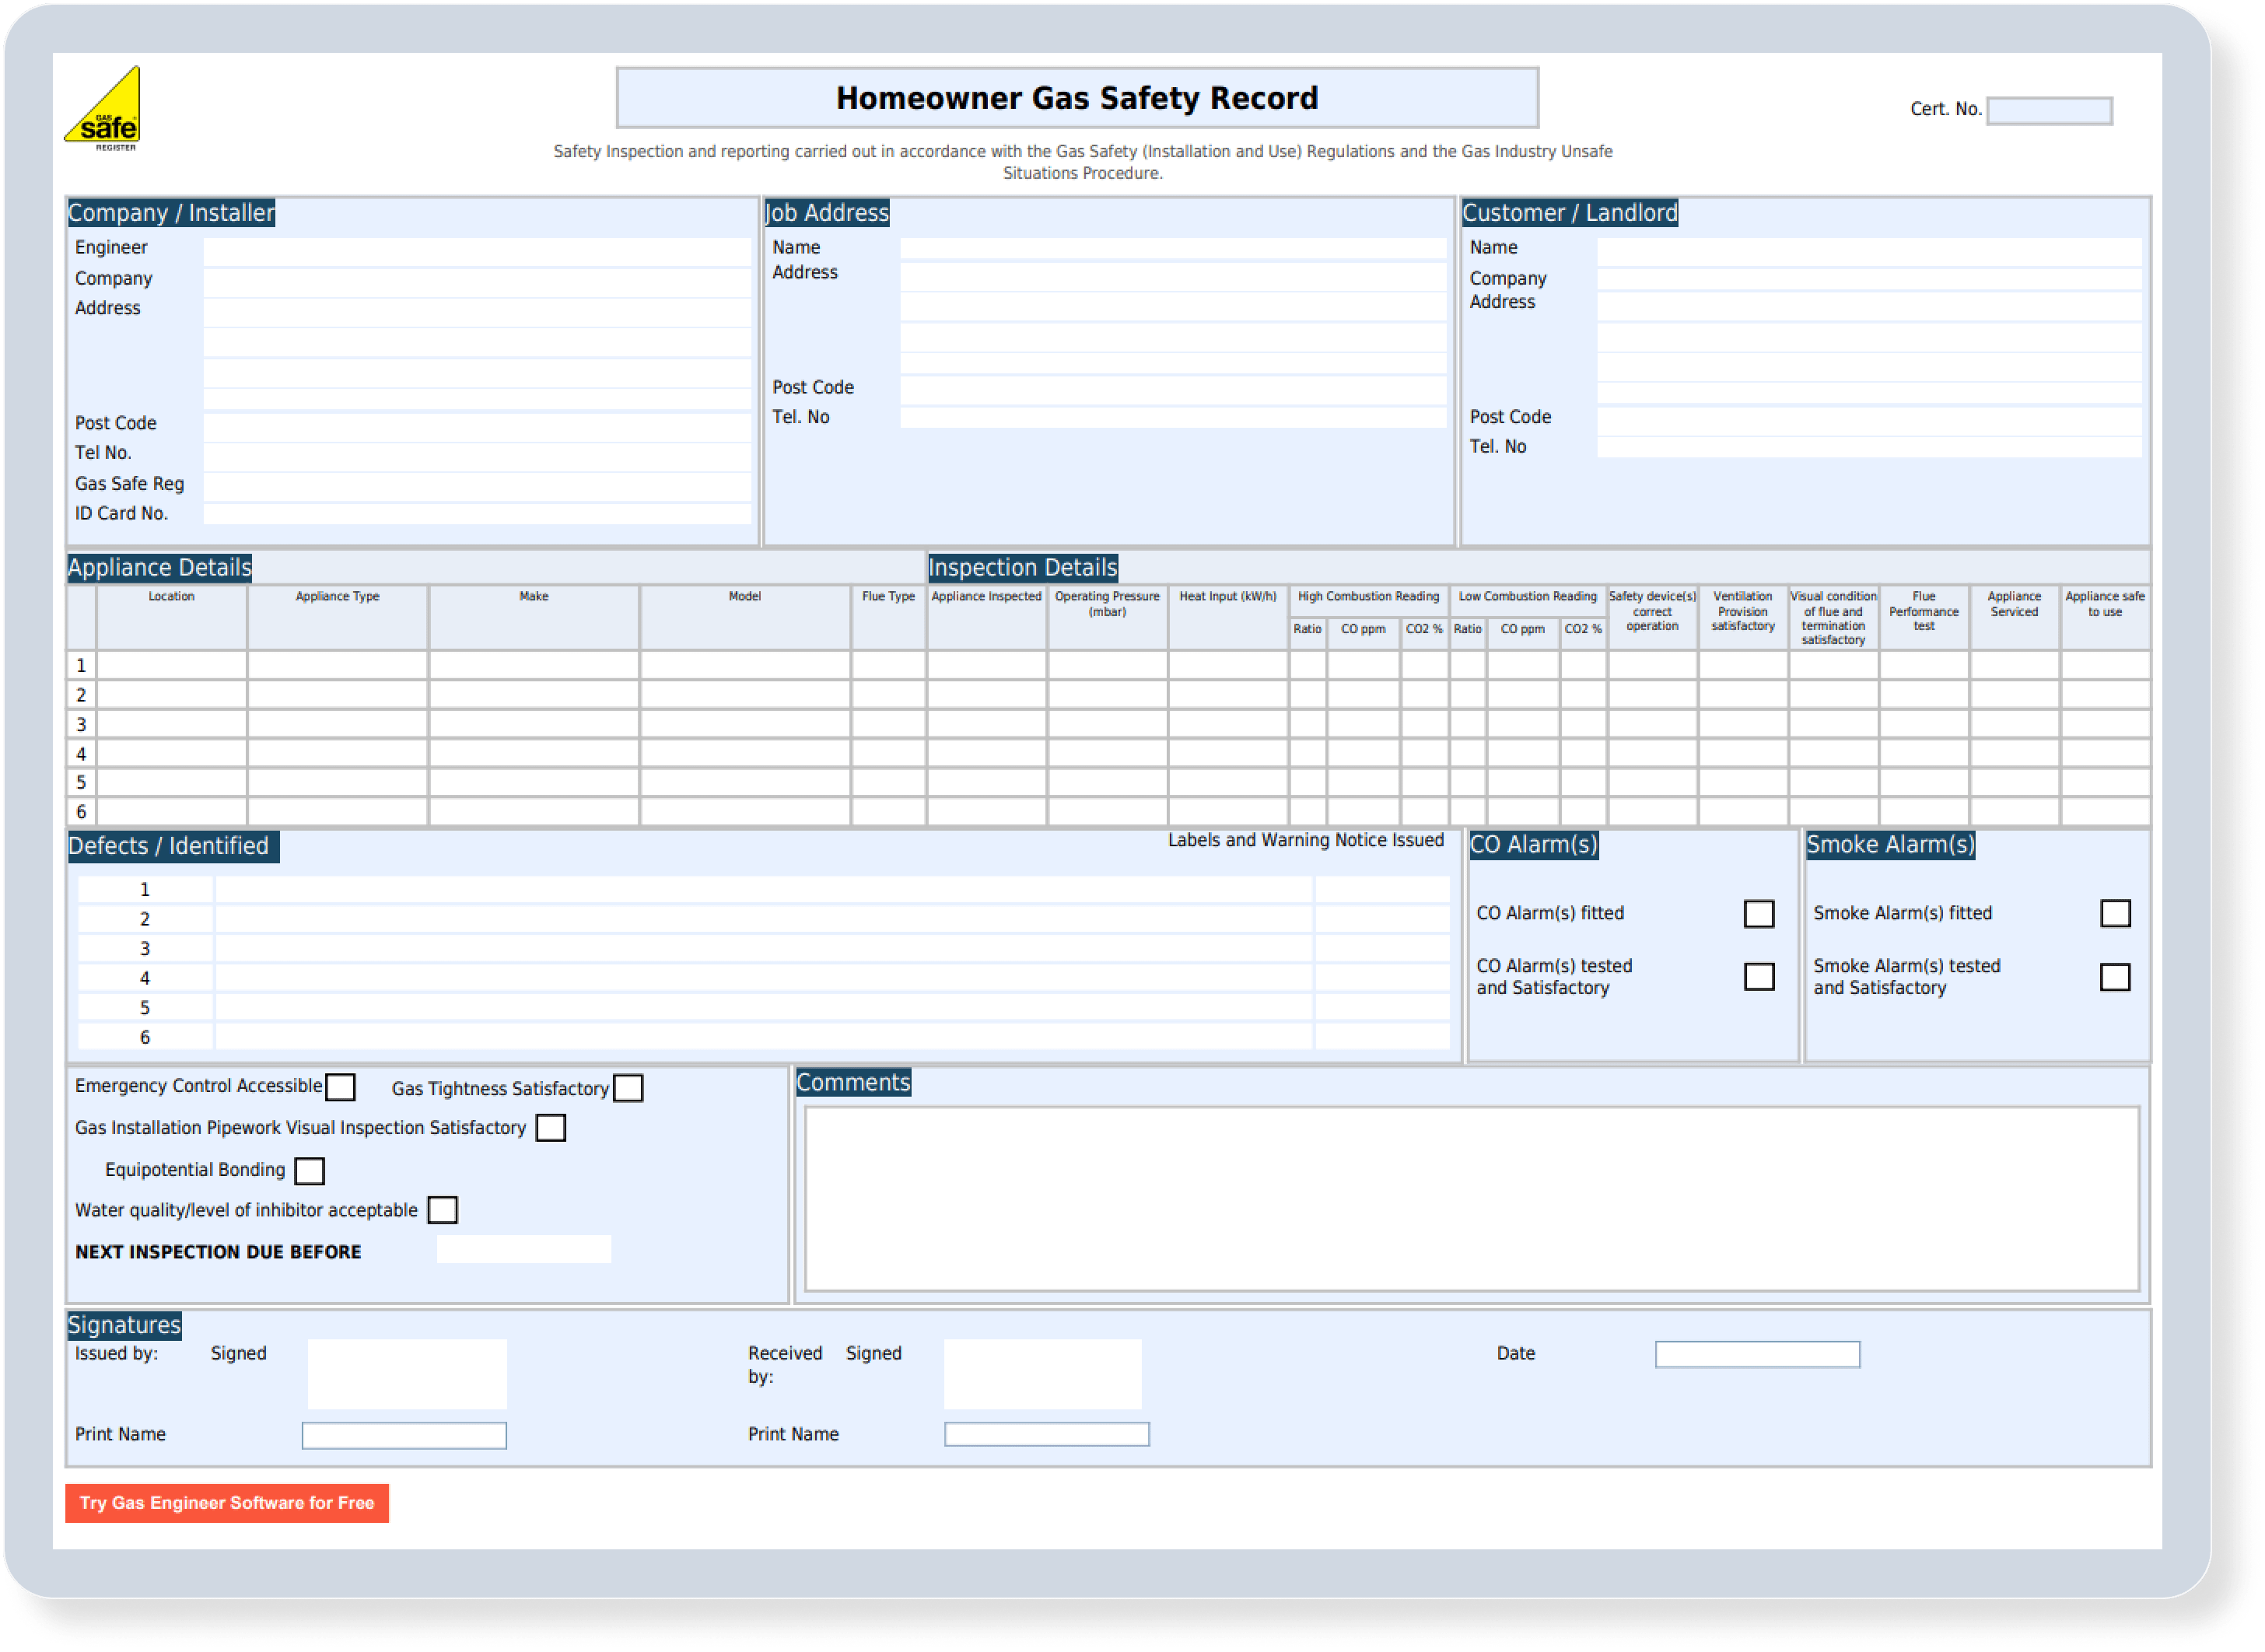Enable Emergency Control Accessible checkbox
The image size is (2265, 1652).
click(341, 1087)
